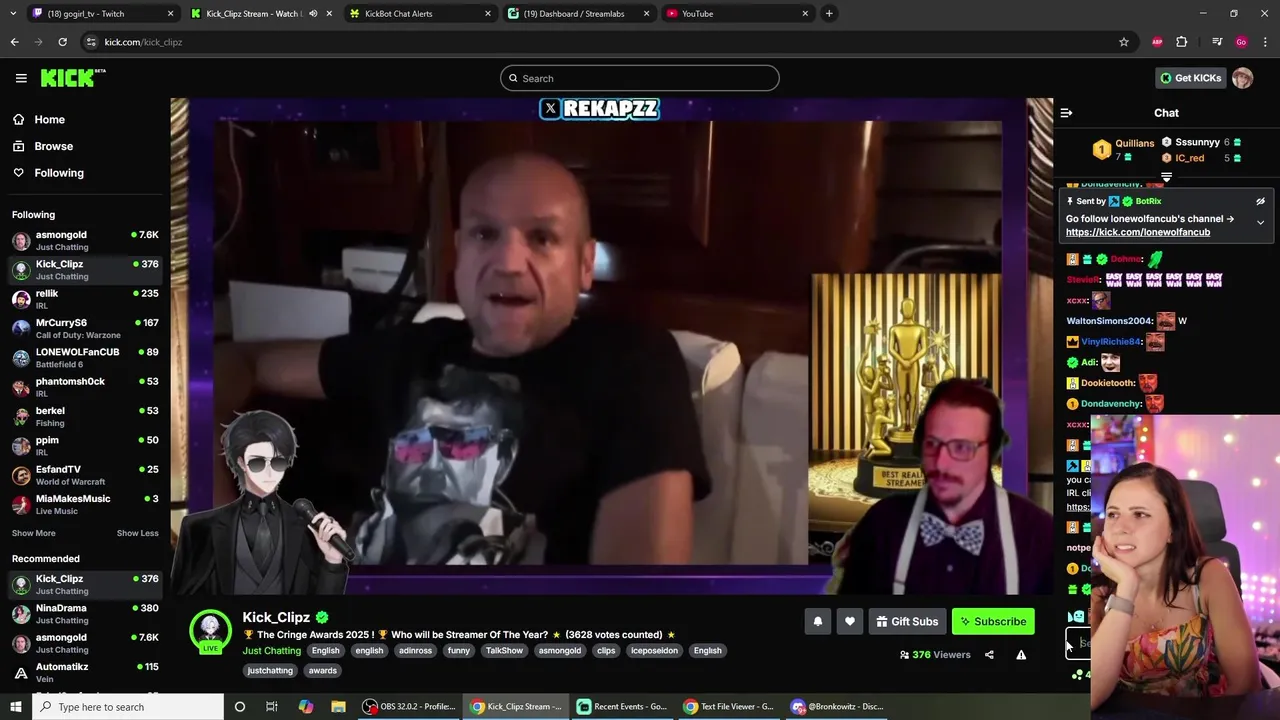The height and width of the screenshot is (720, 1280).
Task: Click the adinross tag
Action: pos(415,651)
